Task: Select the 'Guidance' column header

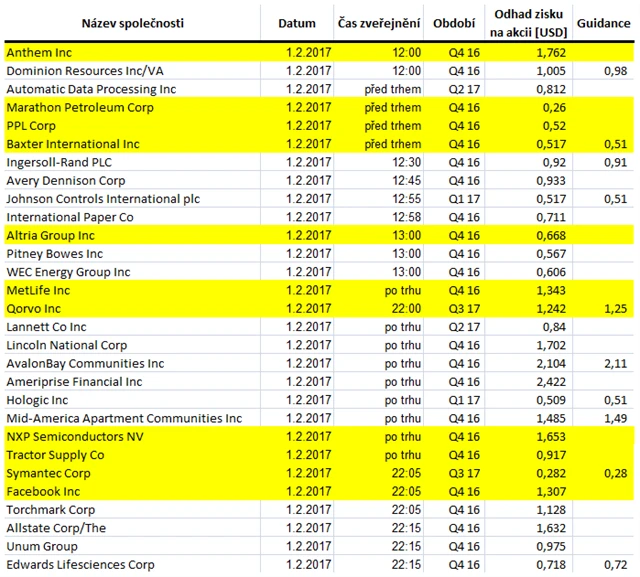Action: (x=606, y=23)
